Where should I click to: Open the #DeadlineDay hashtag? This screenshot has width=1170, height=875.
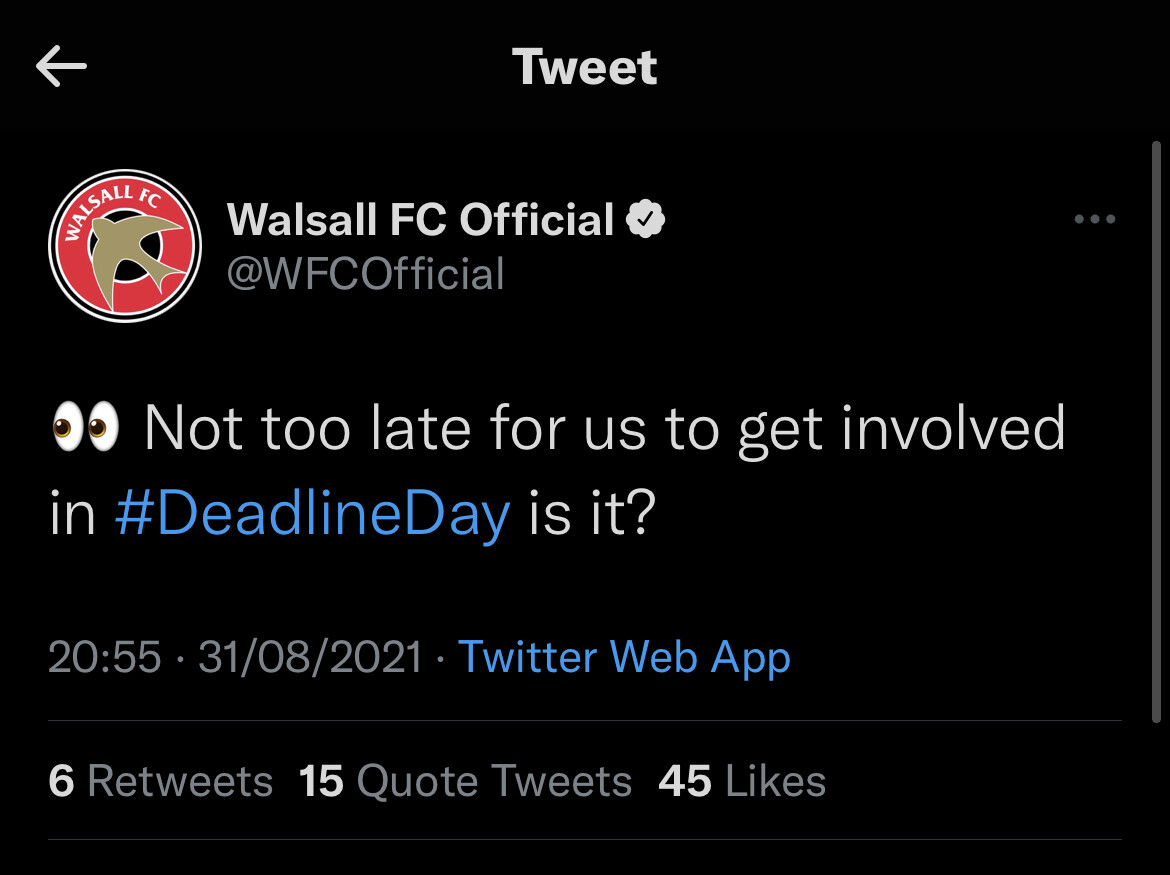point(313,515)
